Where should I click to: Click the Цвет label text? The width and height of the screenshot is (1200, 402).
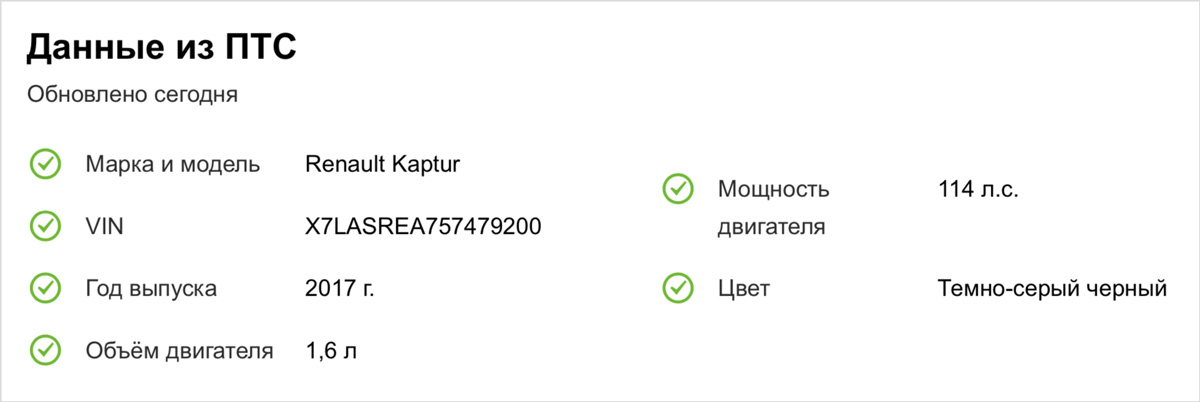click(x=744, y=289)
